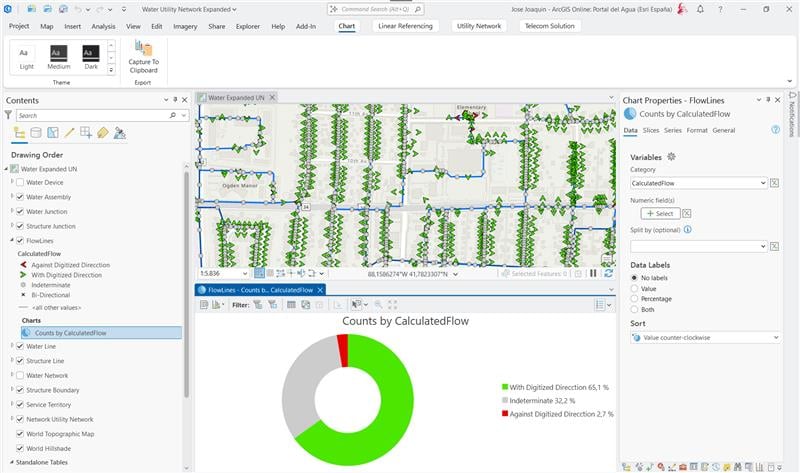Open the Telecom Solution ribbon tab
This screenshot has height=473, width=800.
click(x=549, y=26)
